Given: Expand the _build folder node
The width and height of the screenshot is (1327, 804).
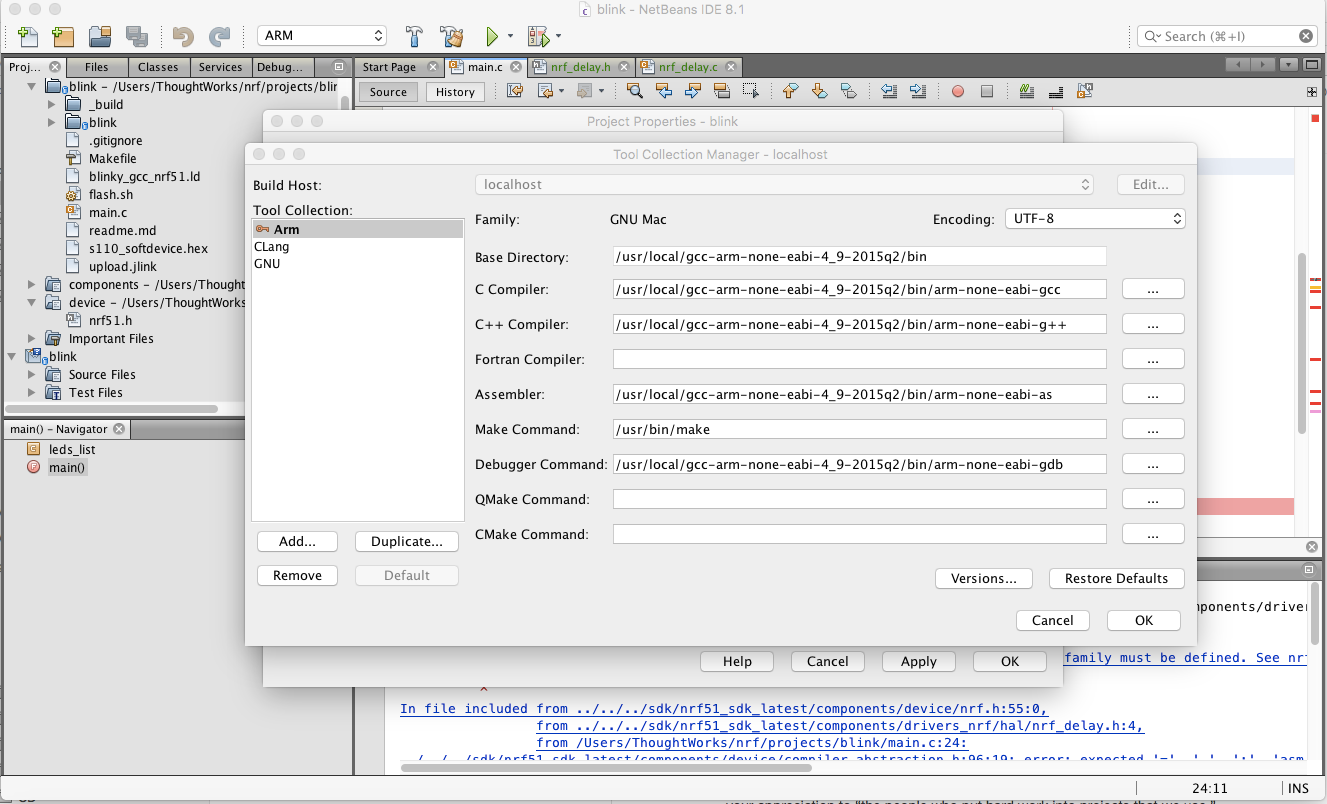Looking at the screenshot, I should pyautogui.click(x=53, y=104).
